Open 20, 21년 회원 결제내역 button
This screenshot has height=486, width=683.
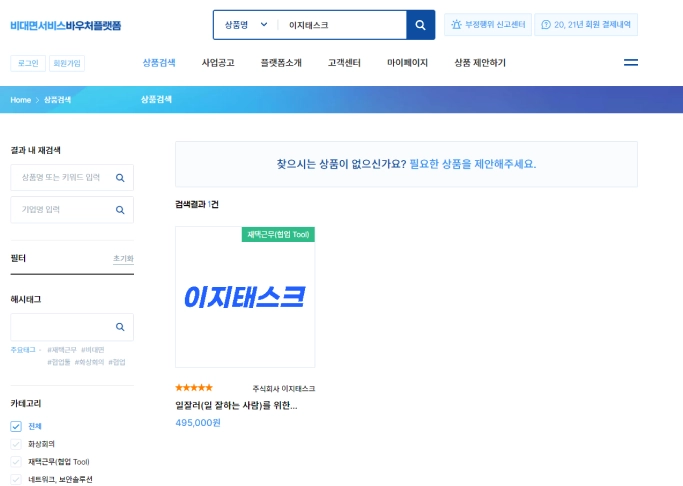point(586,24)
